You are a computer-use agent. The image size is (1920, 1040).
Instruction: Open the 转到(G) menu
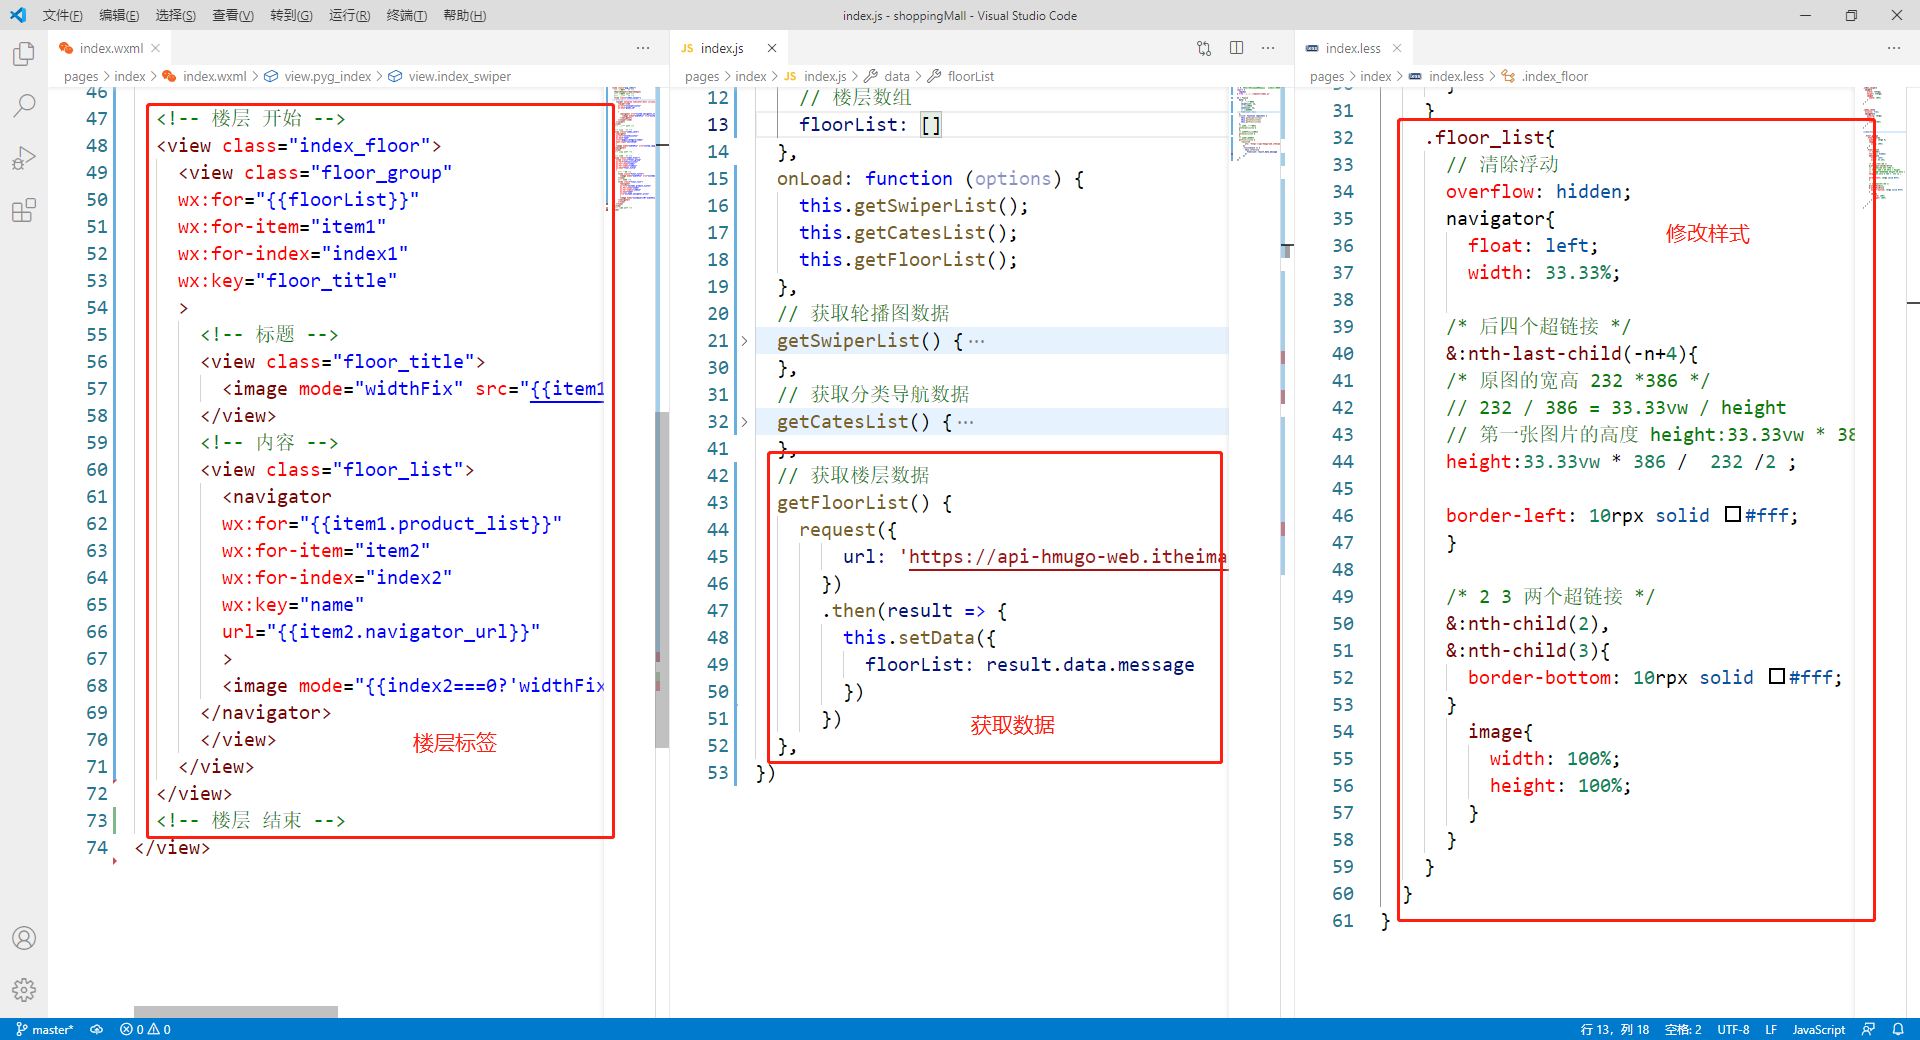tap(291, 15)
